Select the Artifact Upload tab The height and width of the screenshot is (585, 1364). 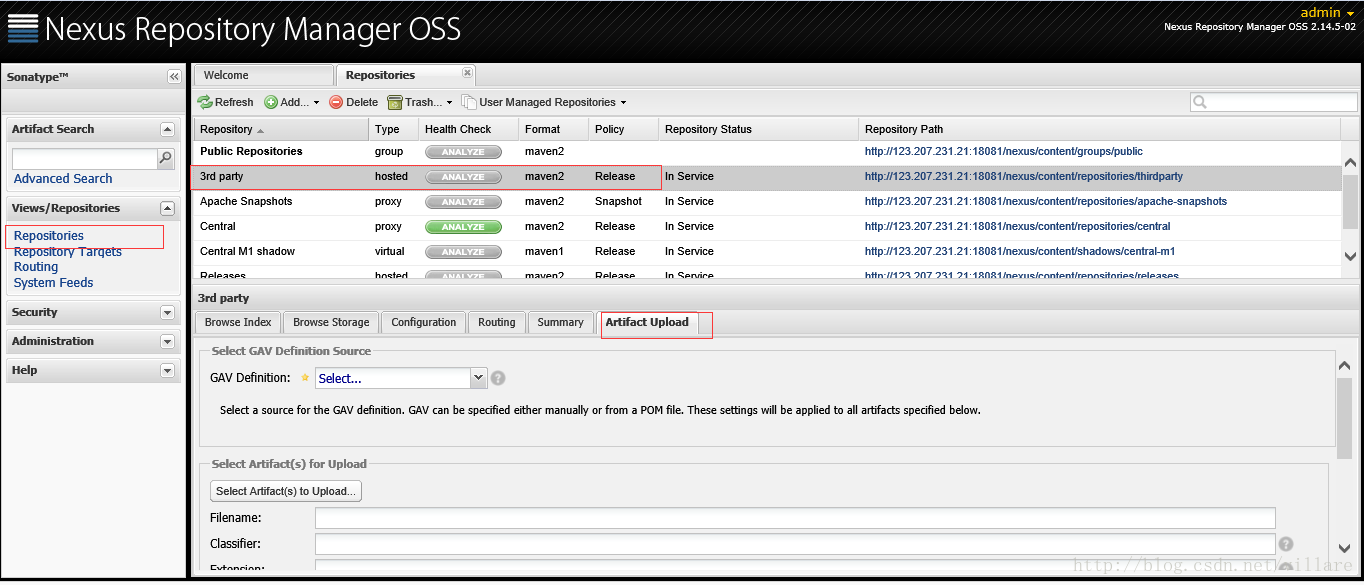(x=647, y=322)
